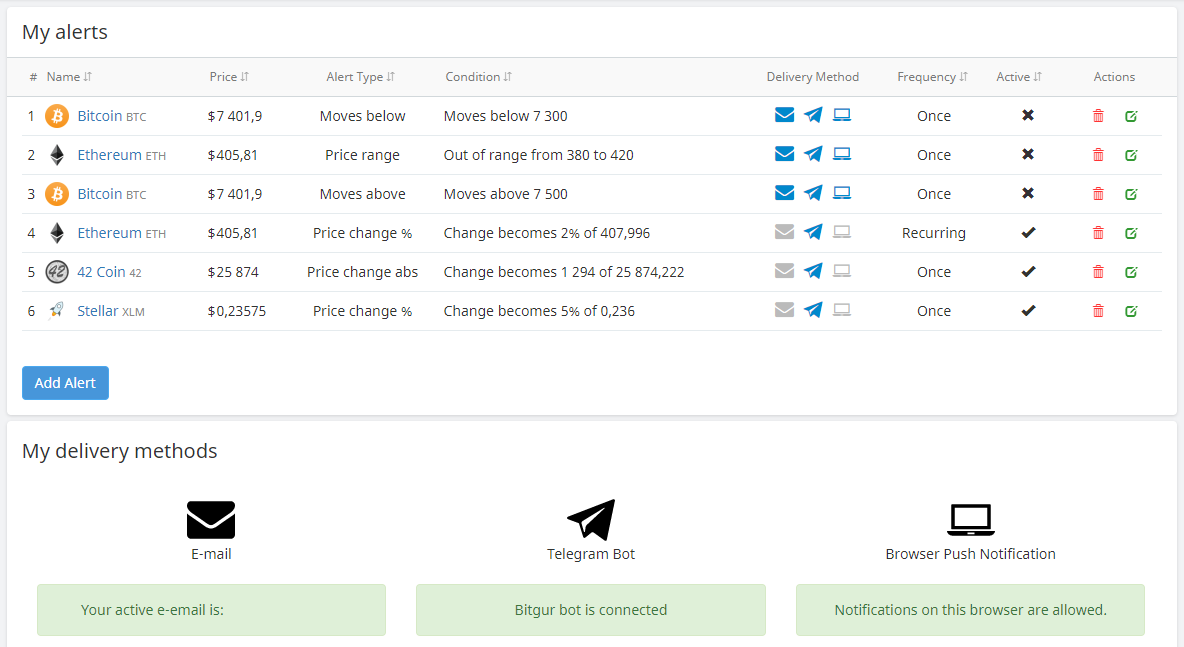
Task: Click the large Telegram Bot icon
Action: [591, 520]
